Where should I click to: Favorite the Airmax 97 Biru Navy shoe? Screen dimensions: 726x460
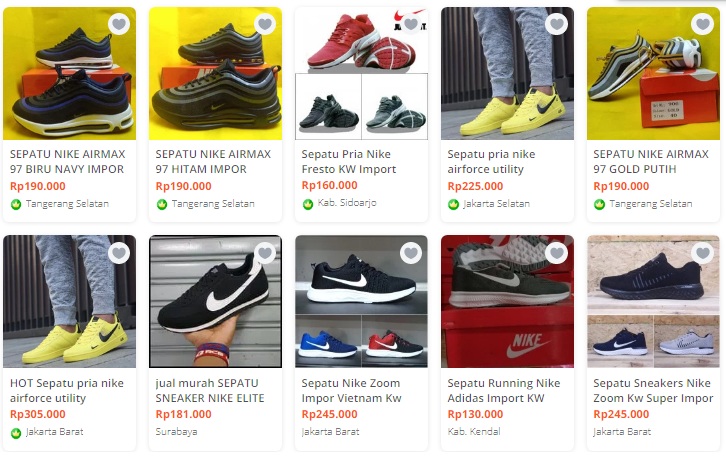pos(119,24)
